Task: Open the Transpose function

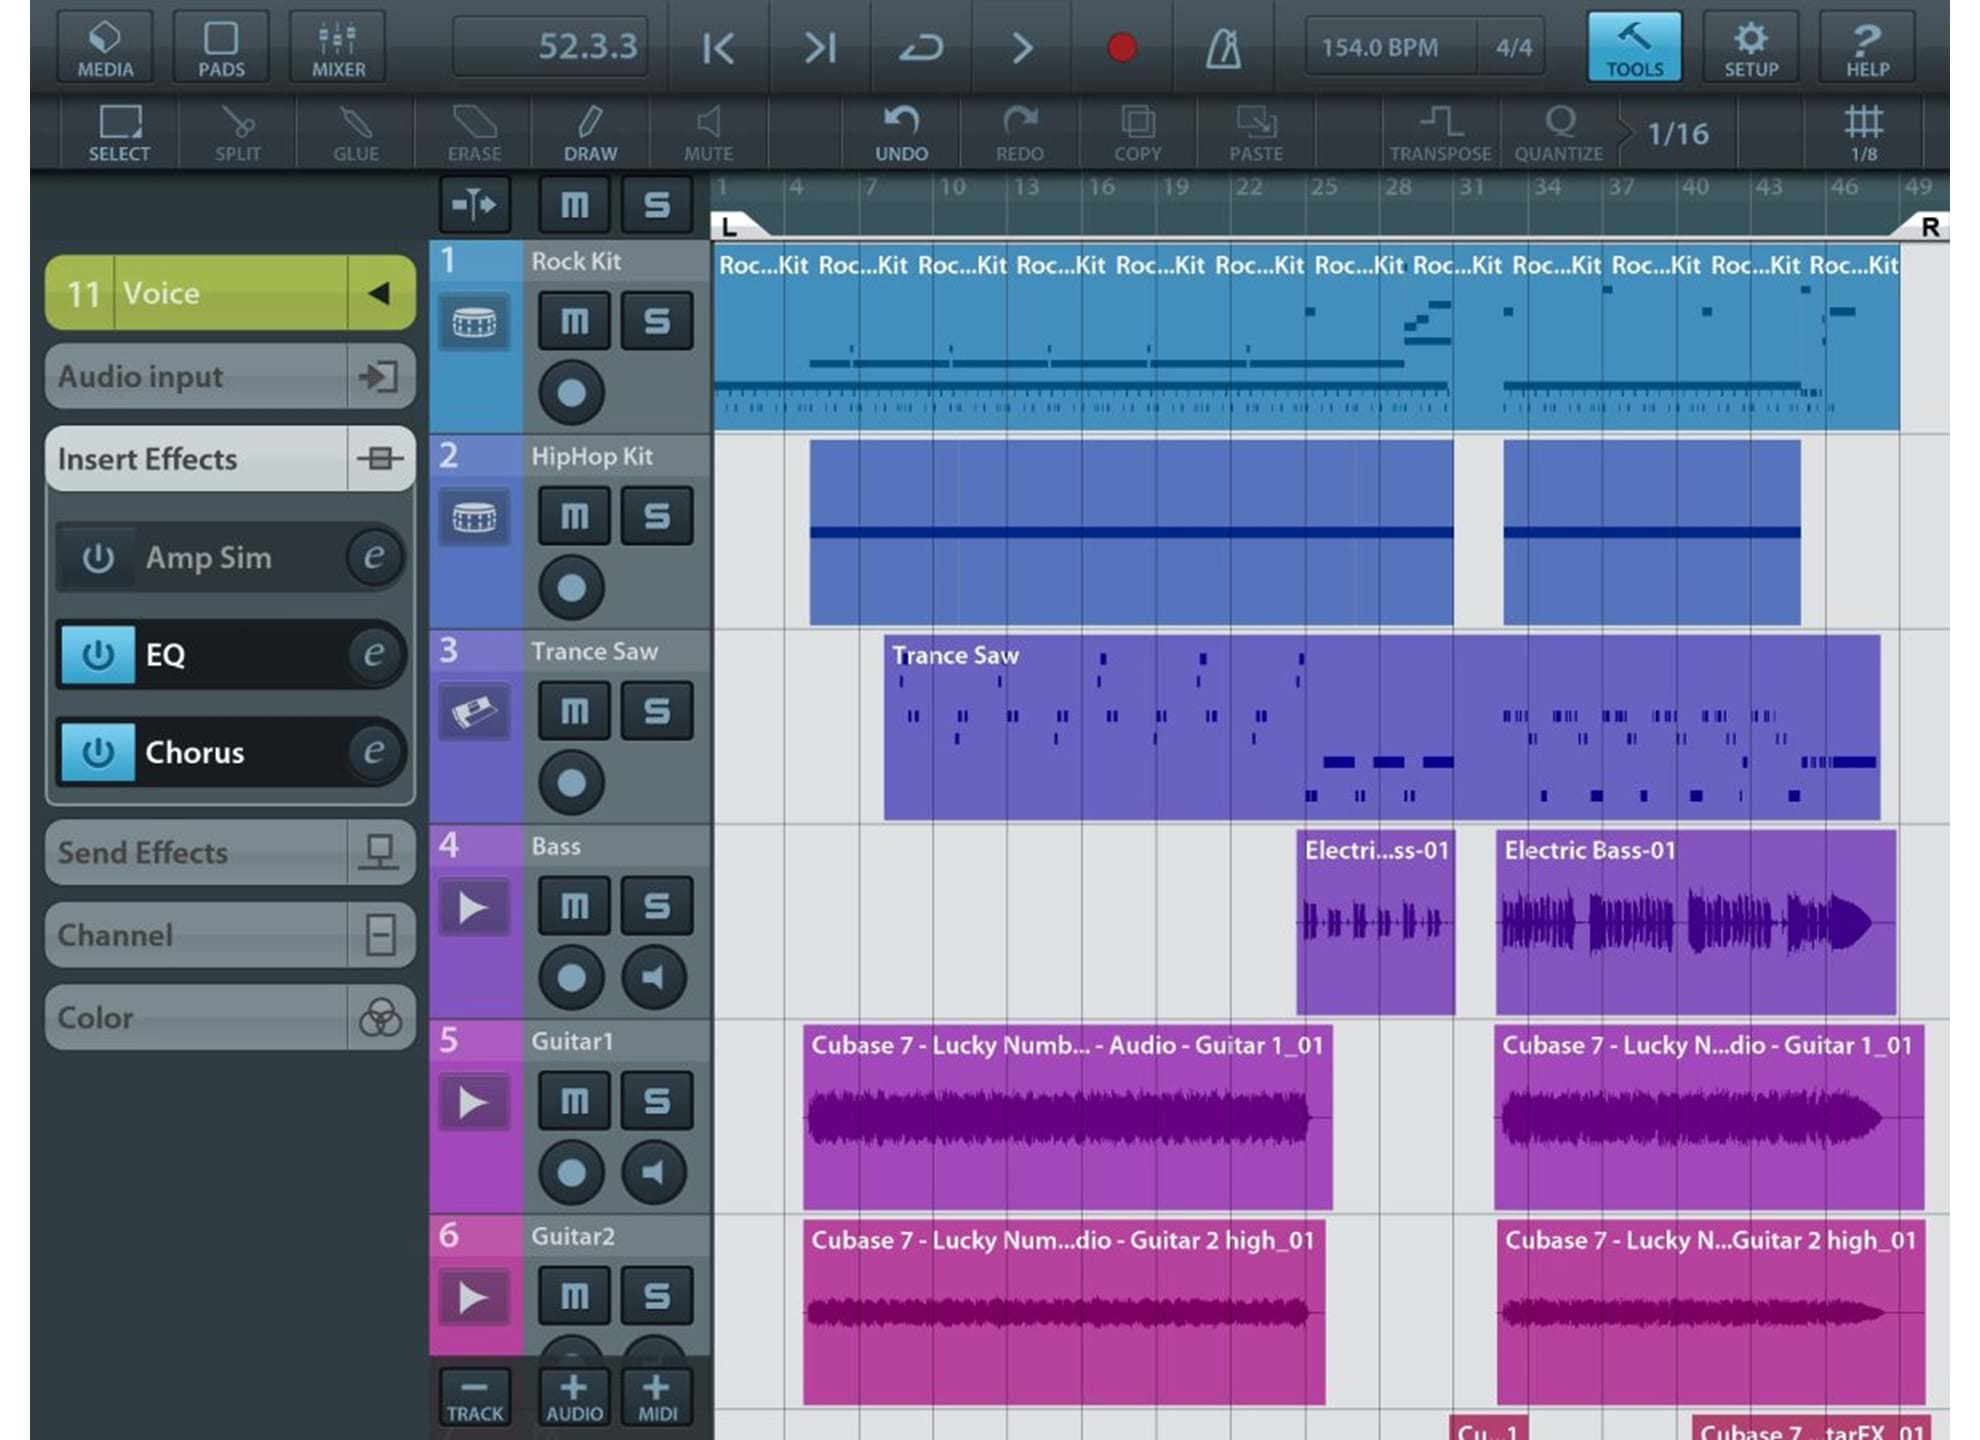Action: point(1440,133)
